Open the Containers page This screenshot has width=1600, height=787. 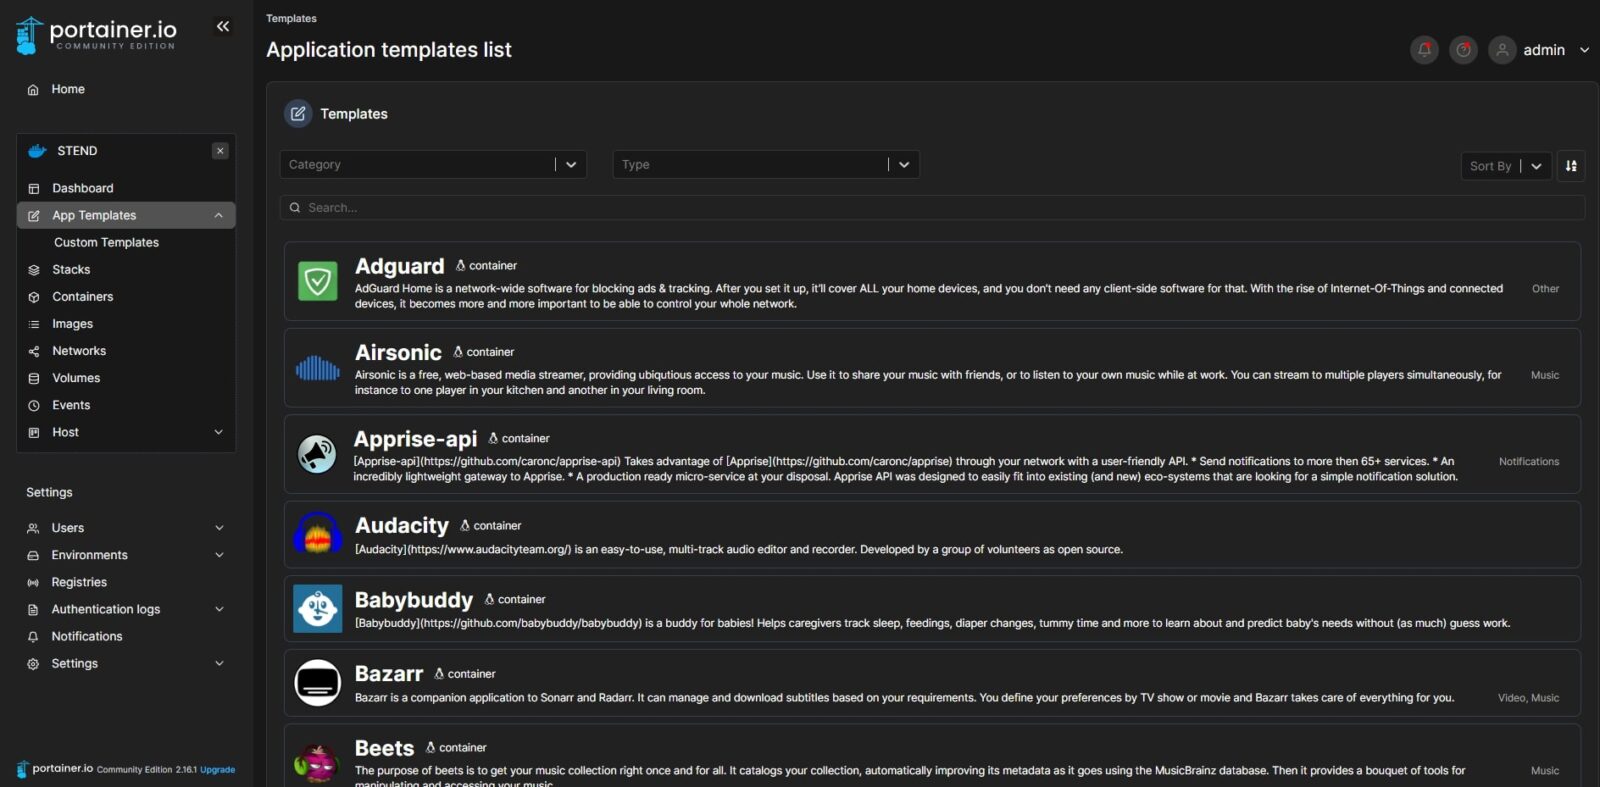click(x=82, y=297)
